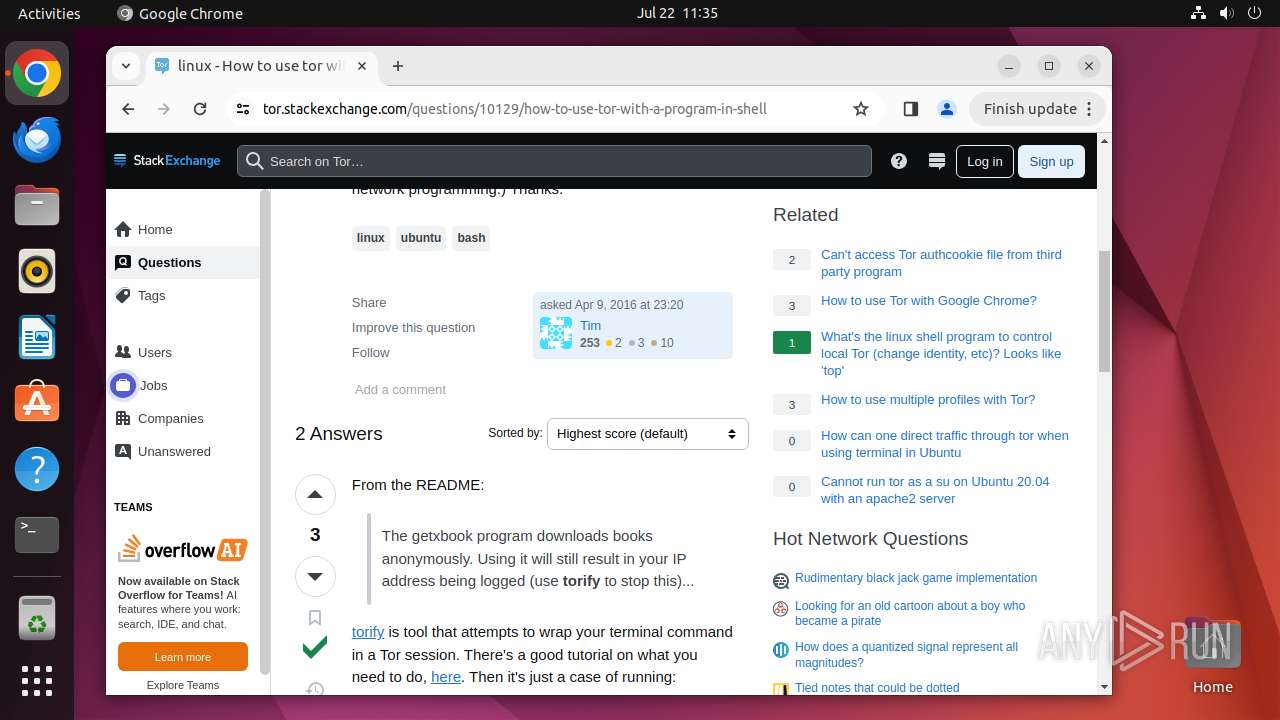Open user Tim's profile link
1280x720 pixels.
591,325
